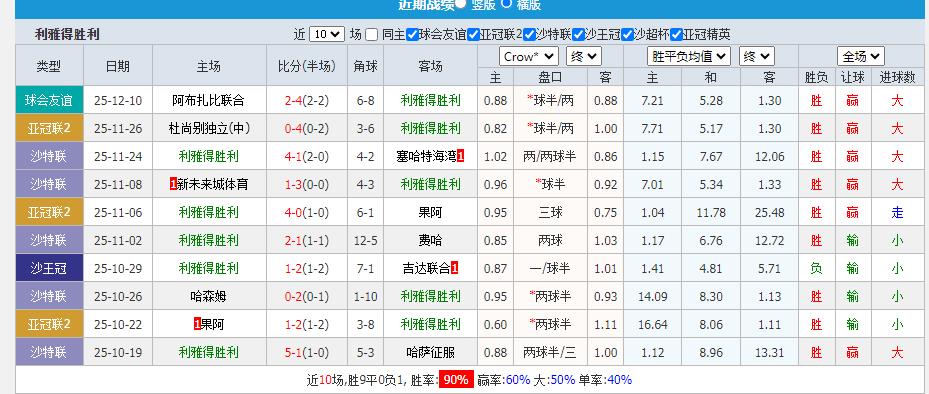The image size is (929, 394).
Task: Open away team 费哈
Action: [x=430, y=241]
